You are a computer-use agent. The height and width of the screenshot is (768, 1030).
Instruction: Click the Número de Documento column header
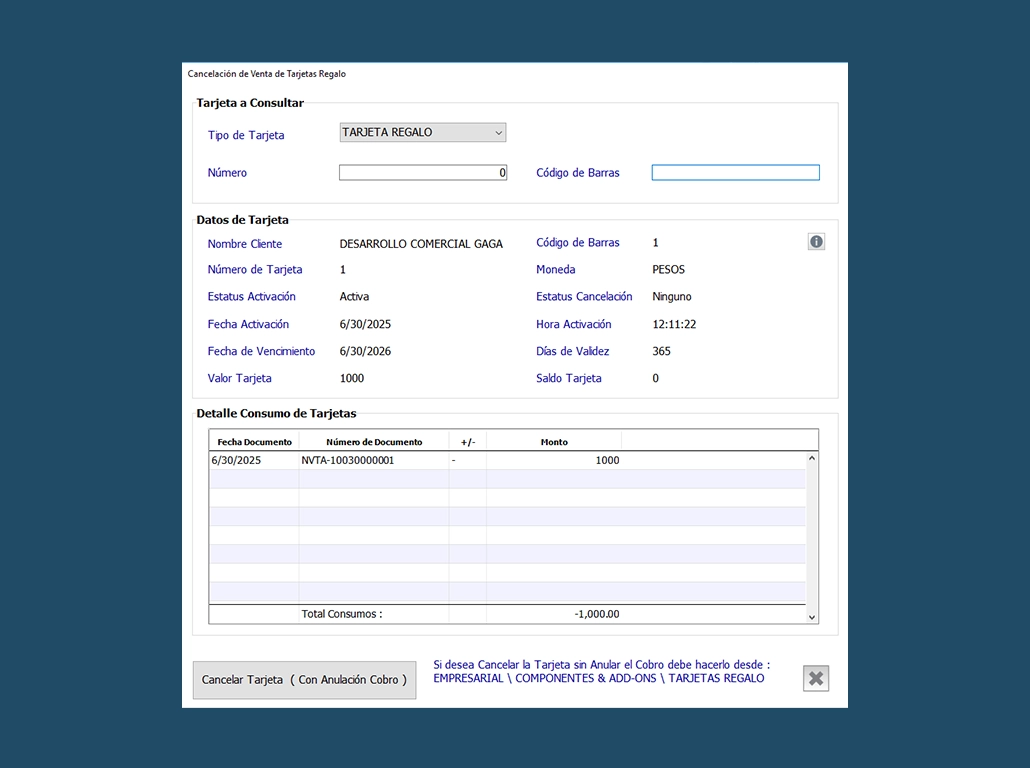[374, 442]
